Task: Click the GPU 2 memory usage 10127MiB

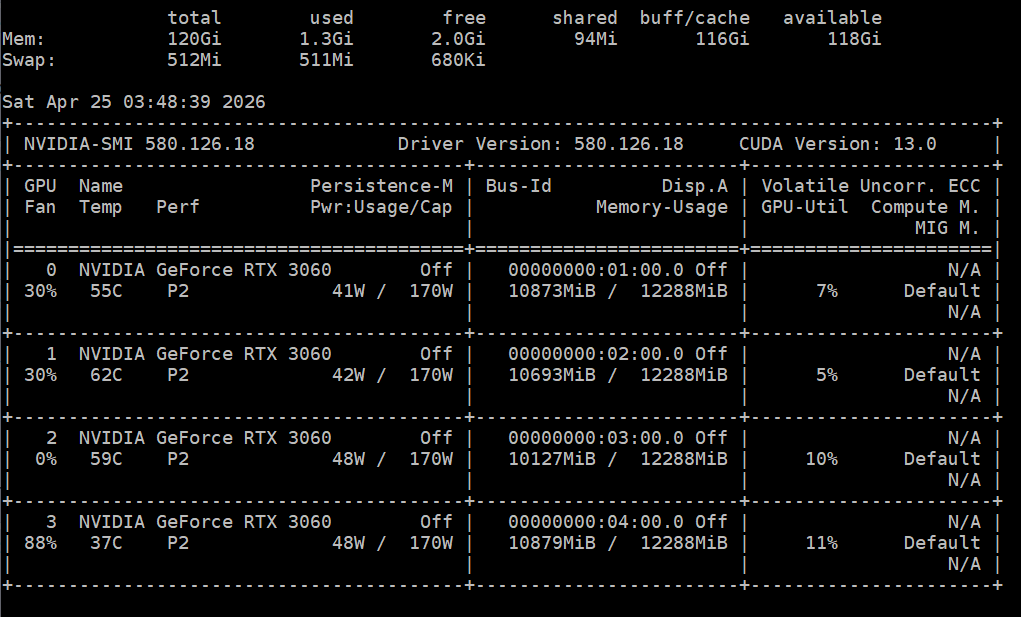Action: click(552, 459)
